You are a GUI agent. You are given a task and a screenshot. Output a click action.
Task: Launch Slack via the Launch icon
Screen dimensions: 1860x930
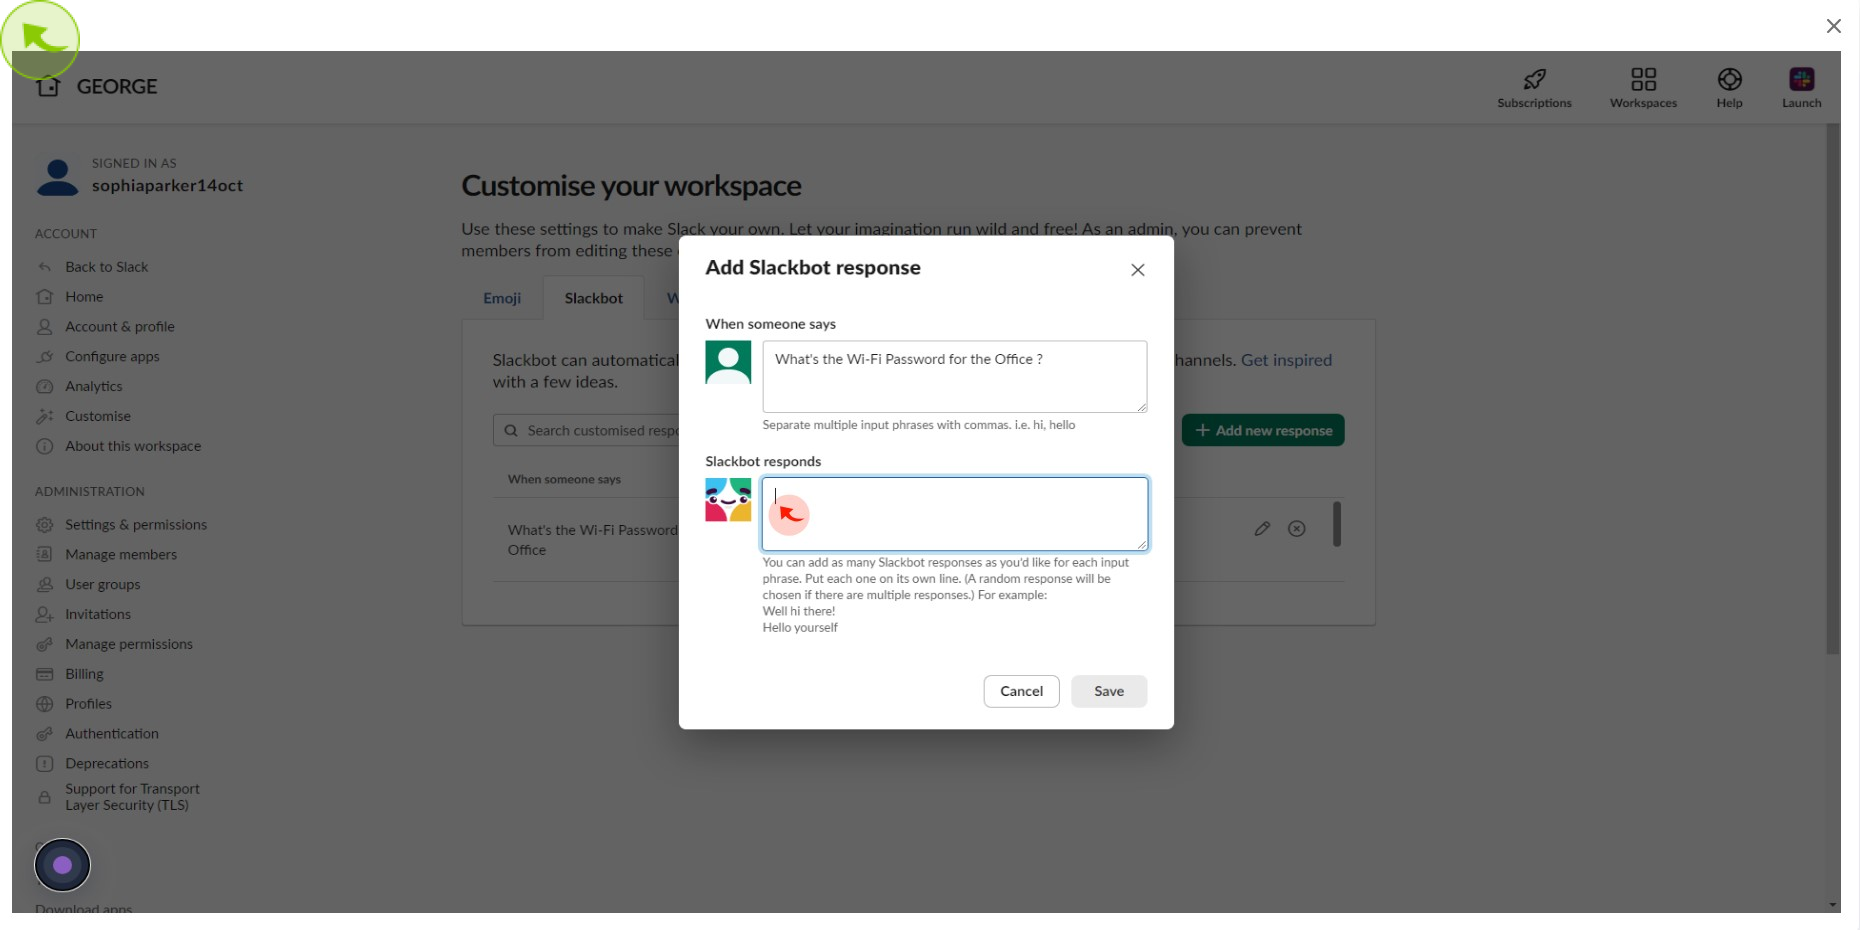[x=1801, y=79]
